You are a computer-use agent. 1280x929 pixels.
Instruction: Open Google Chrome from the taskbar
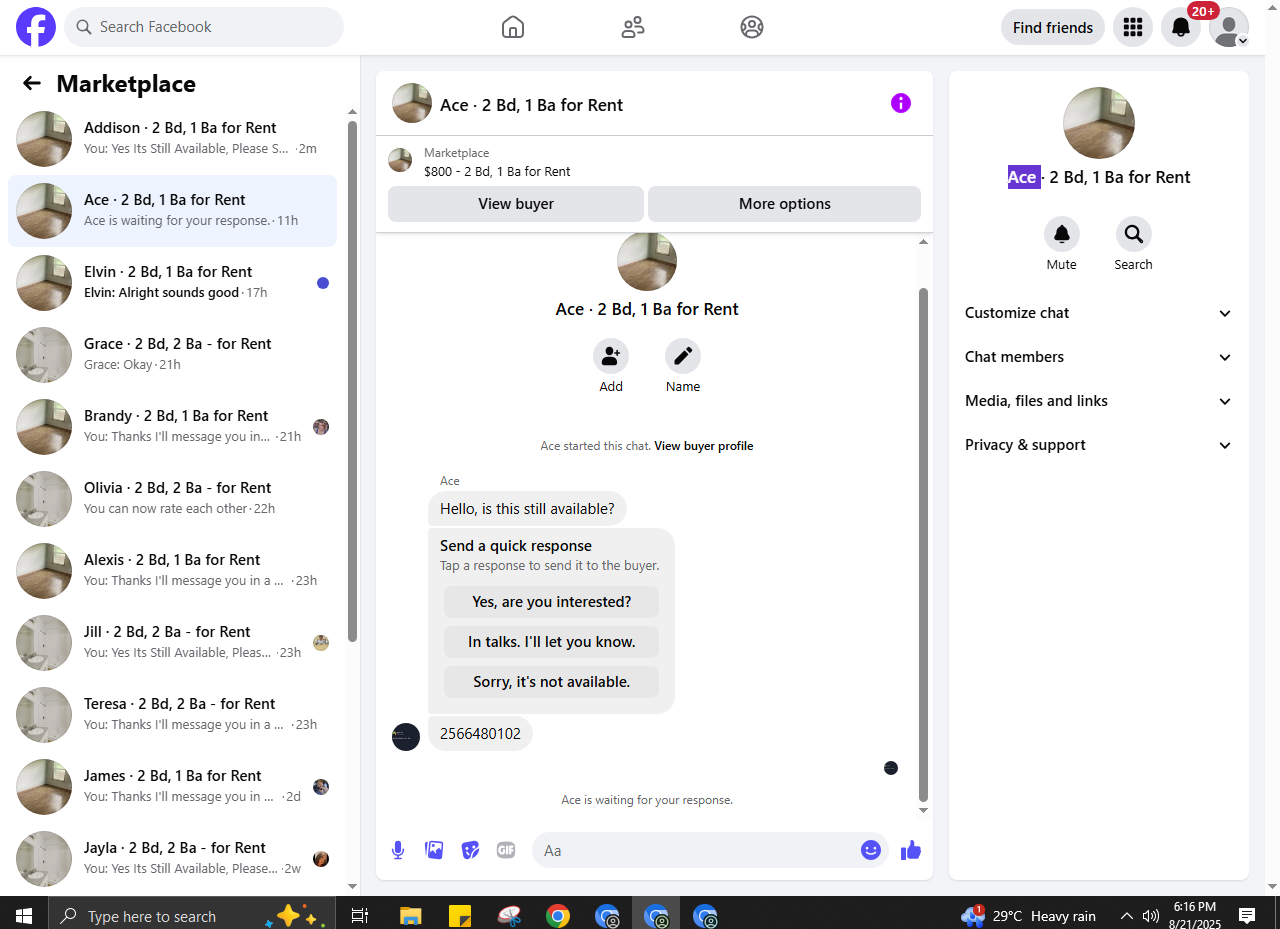(x=558, y=915)
